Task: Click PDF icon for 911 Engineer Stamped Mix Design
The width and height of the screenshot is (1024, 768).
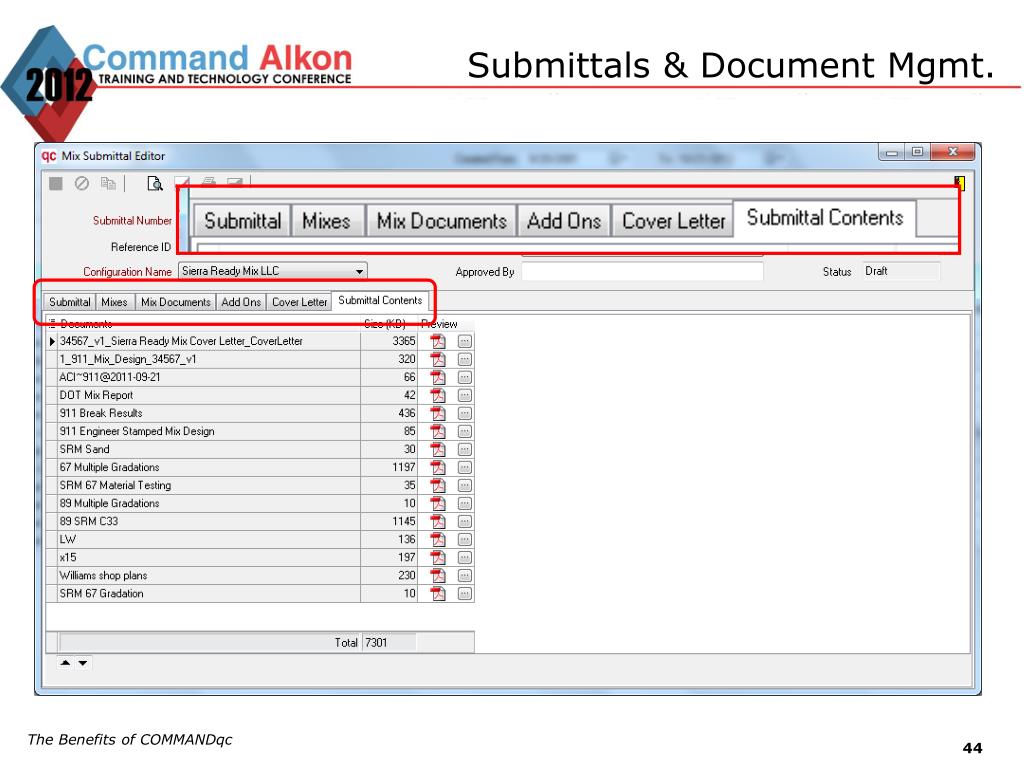Action: [x=438, y=431]
